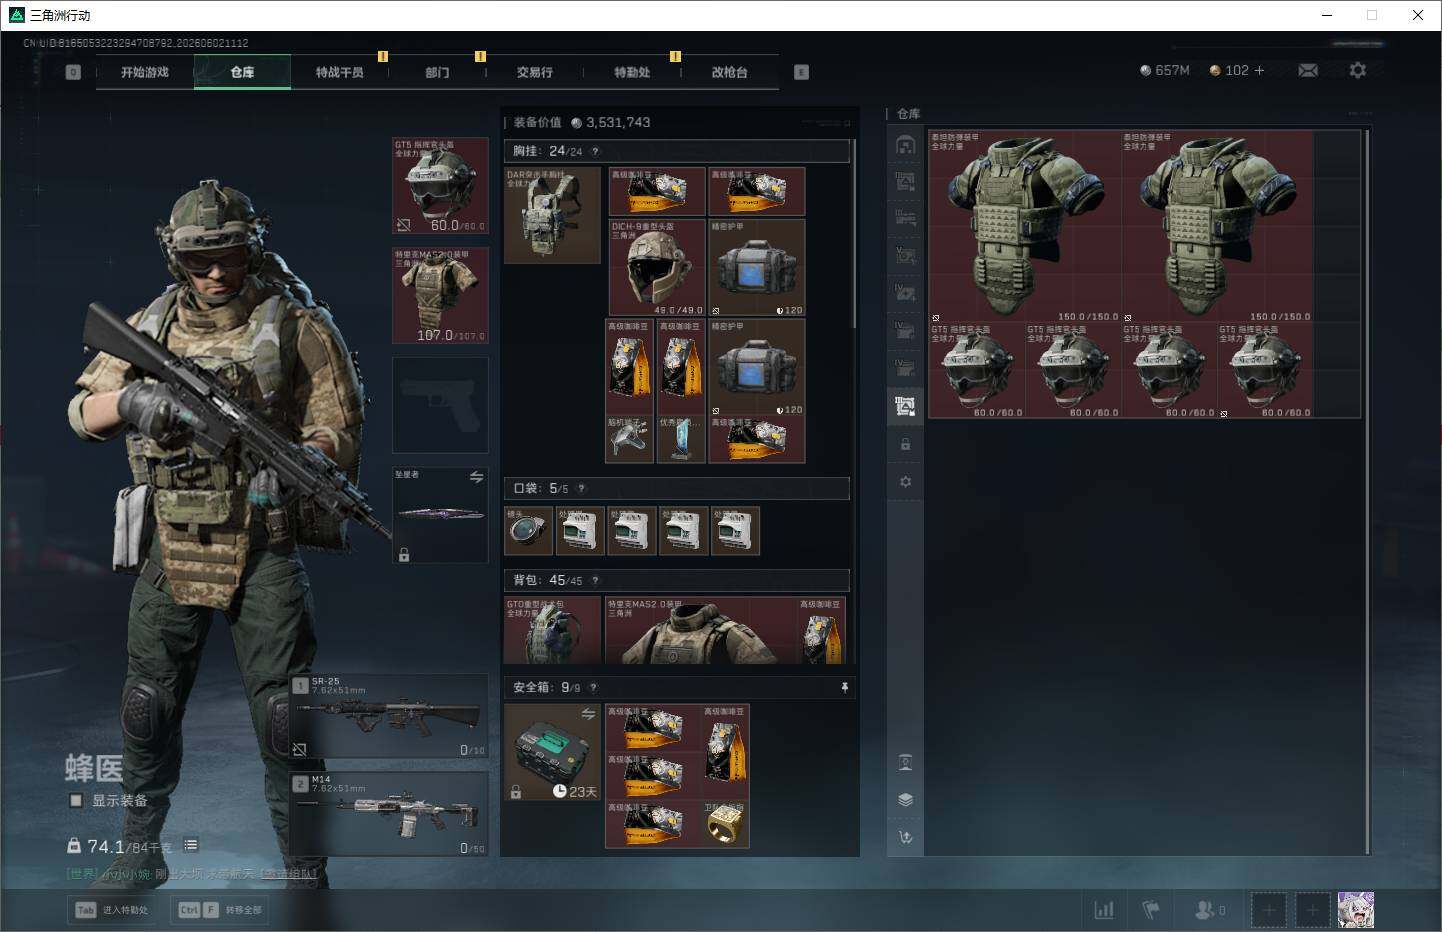The image size is (1442, 932).
Task: Click the swap icon on the safe box
Action: pos(588,713)
